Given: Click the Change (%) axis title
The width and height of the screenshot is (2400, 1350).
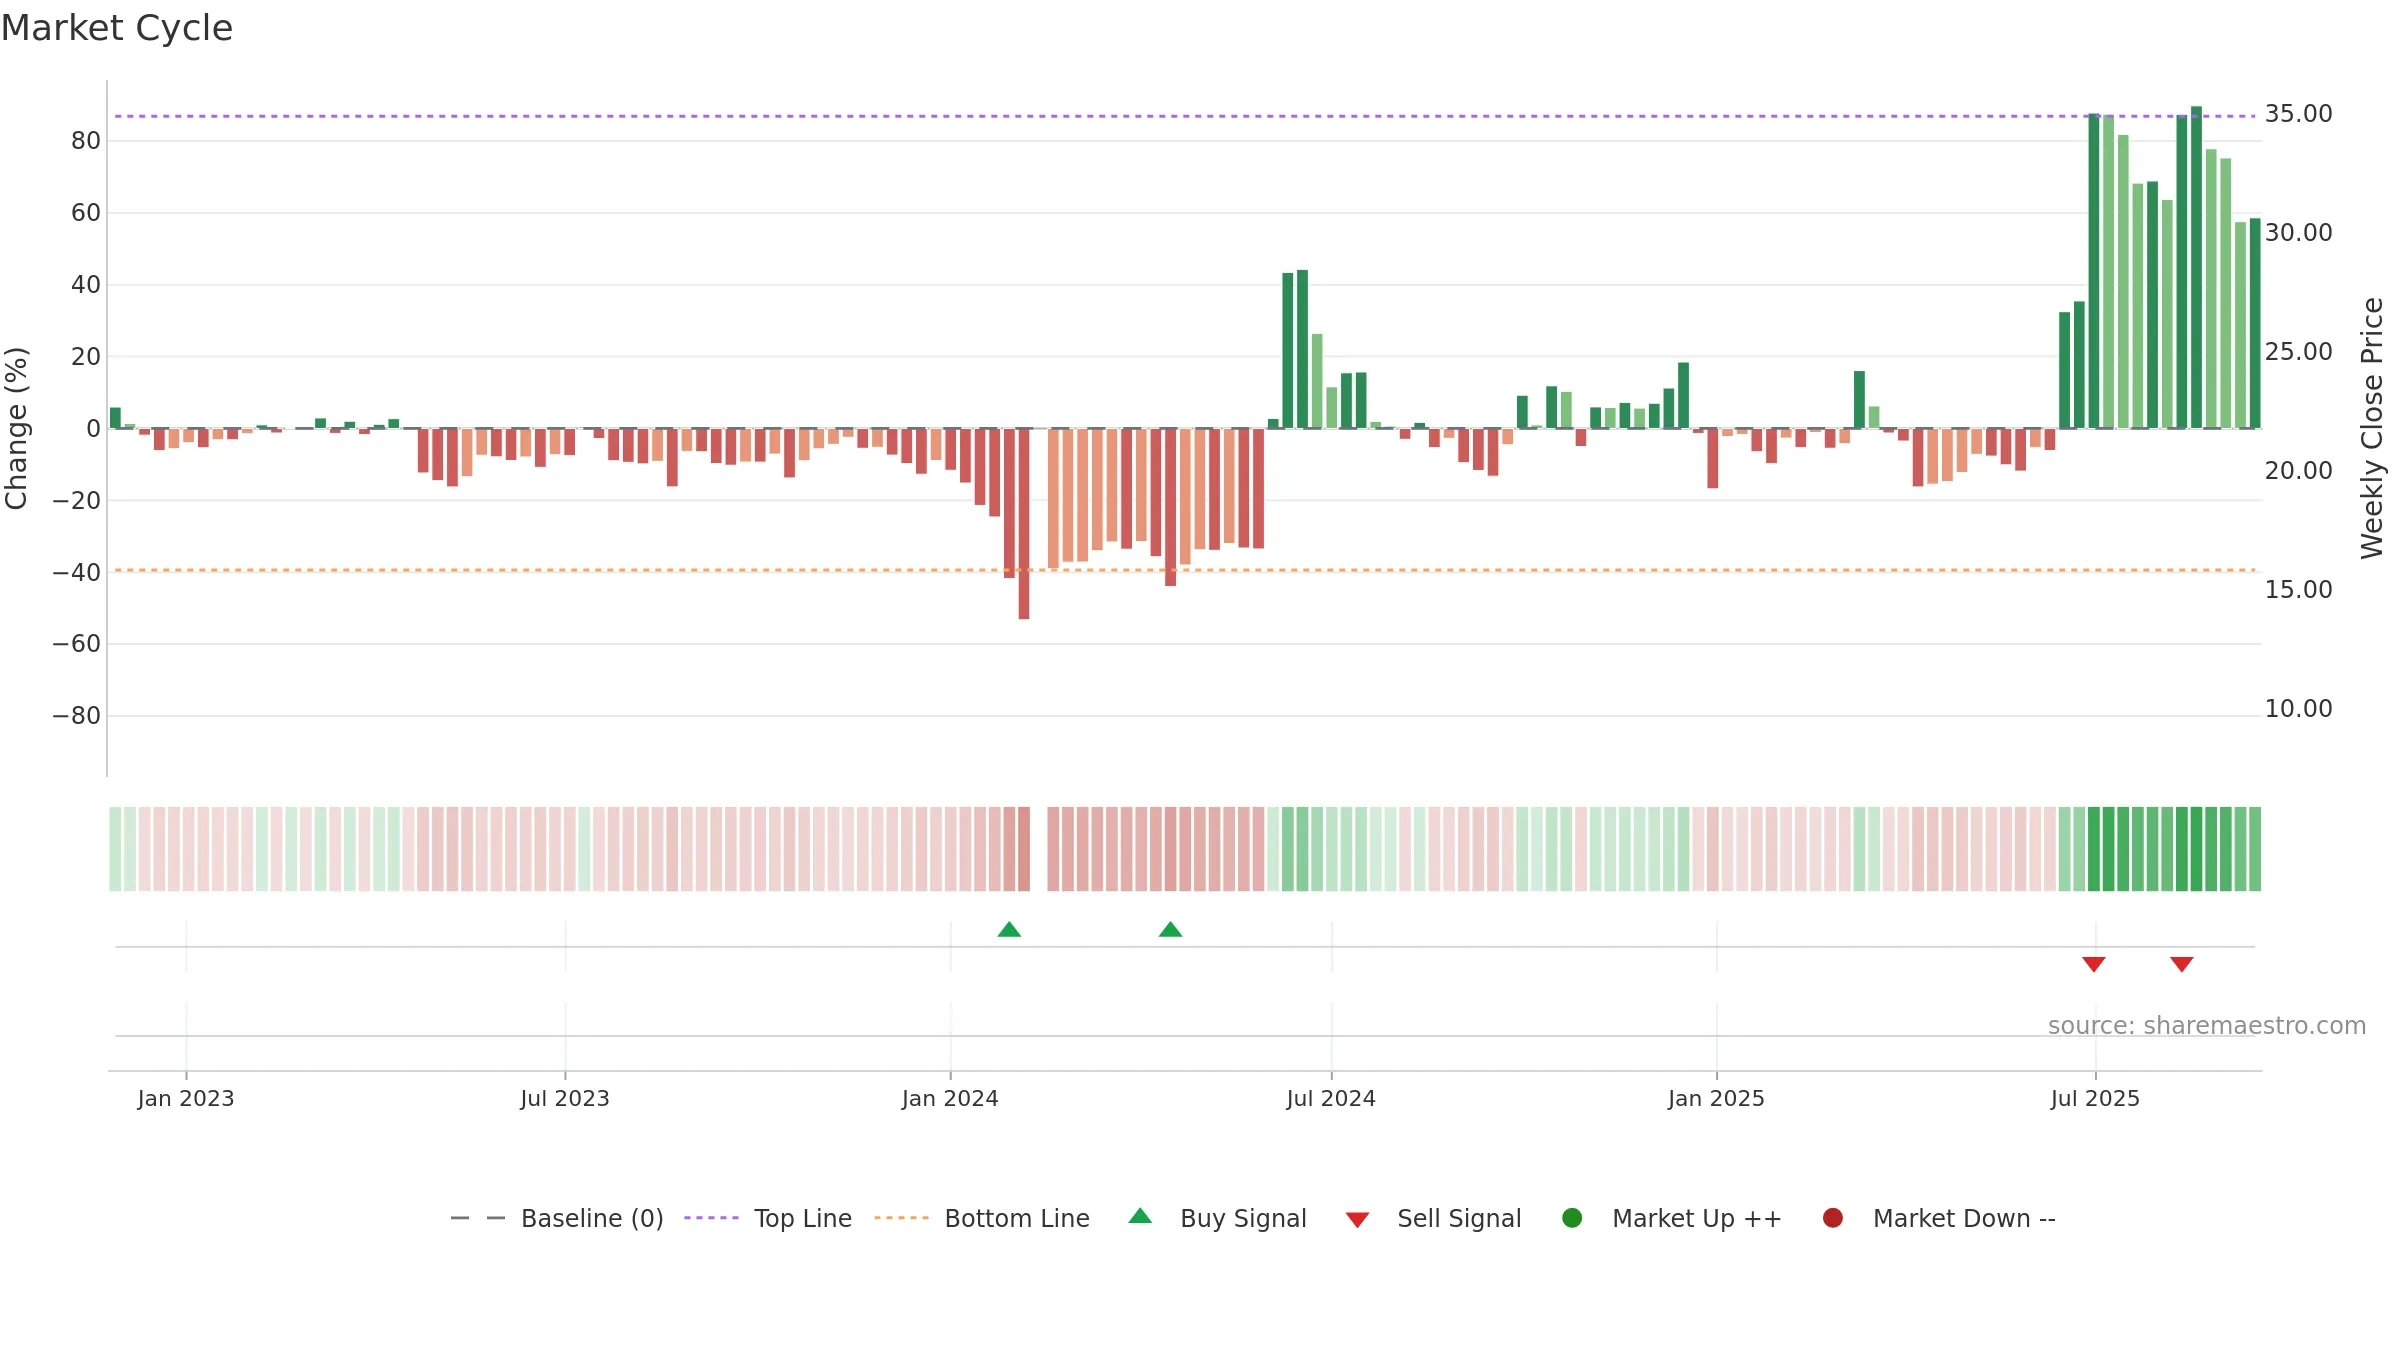Looking at the screenshot, I should click(x=16, y=428).
